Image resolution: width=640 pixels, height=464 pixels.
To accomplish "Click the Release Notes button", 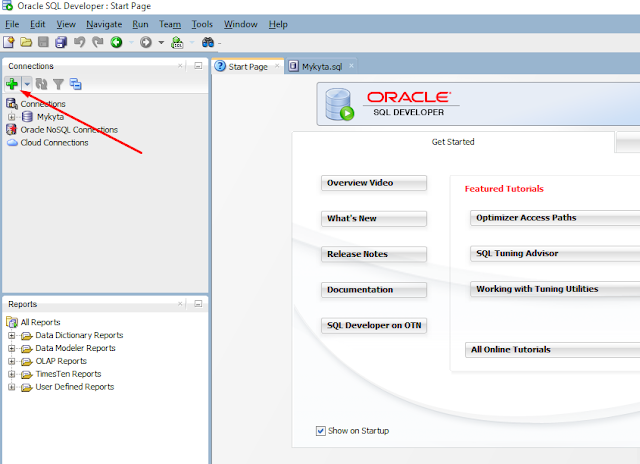I will coord(373,254).
